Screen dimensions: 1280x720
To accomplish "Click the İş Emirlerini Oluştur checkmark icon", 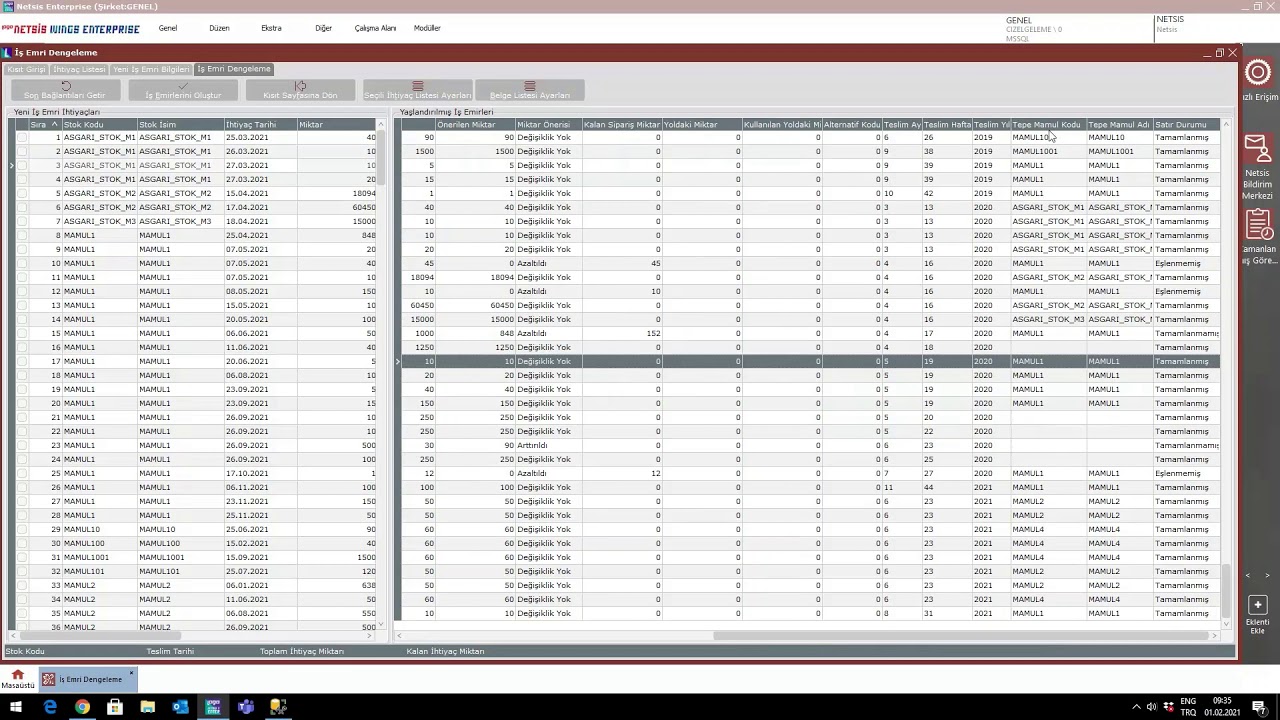I will coord(183,86).
